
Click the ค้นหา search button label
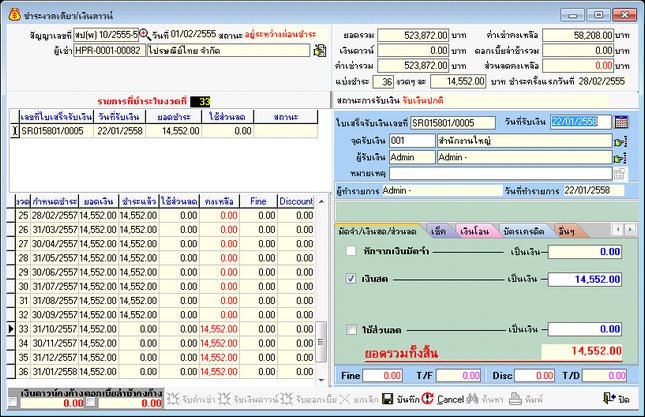point(492,399)
